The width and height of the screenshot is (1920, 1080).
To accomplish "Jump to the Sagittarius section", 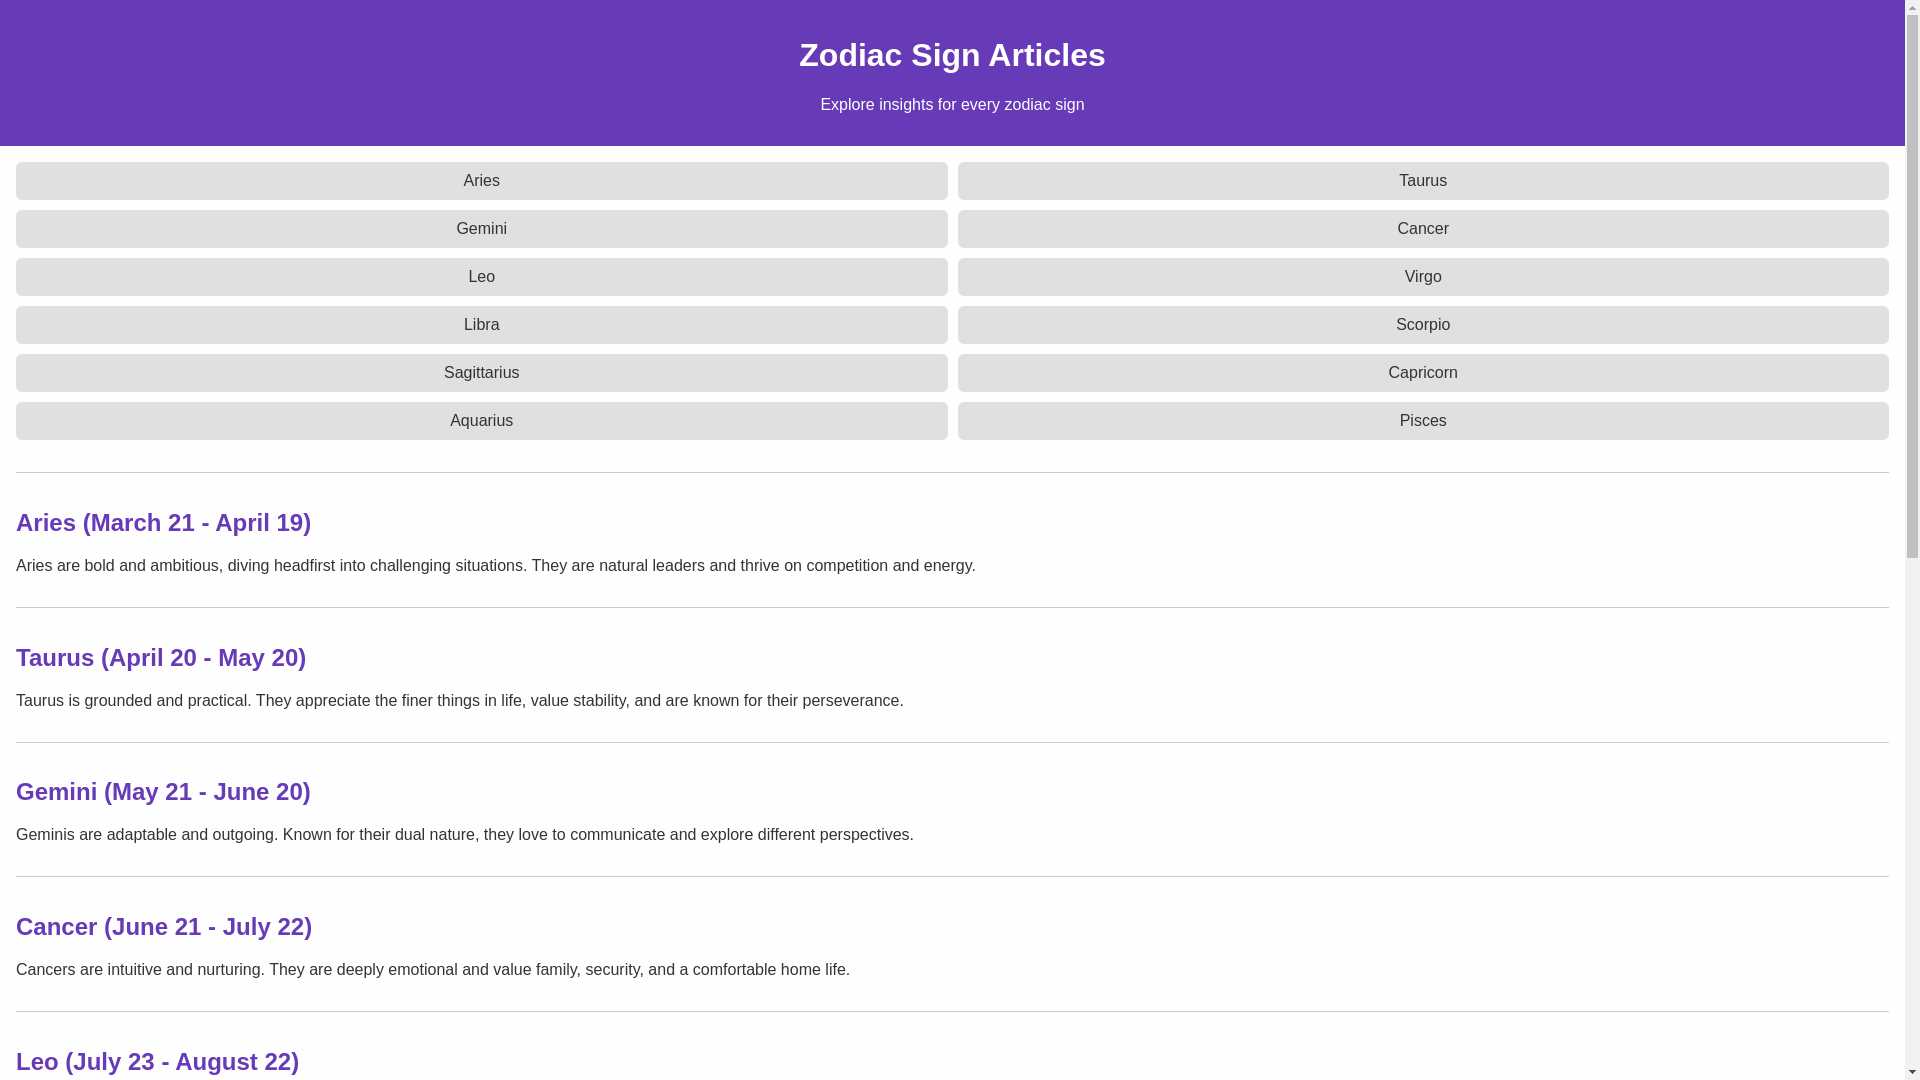I will pyautogui.click(x=481, y=373).
